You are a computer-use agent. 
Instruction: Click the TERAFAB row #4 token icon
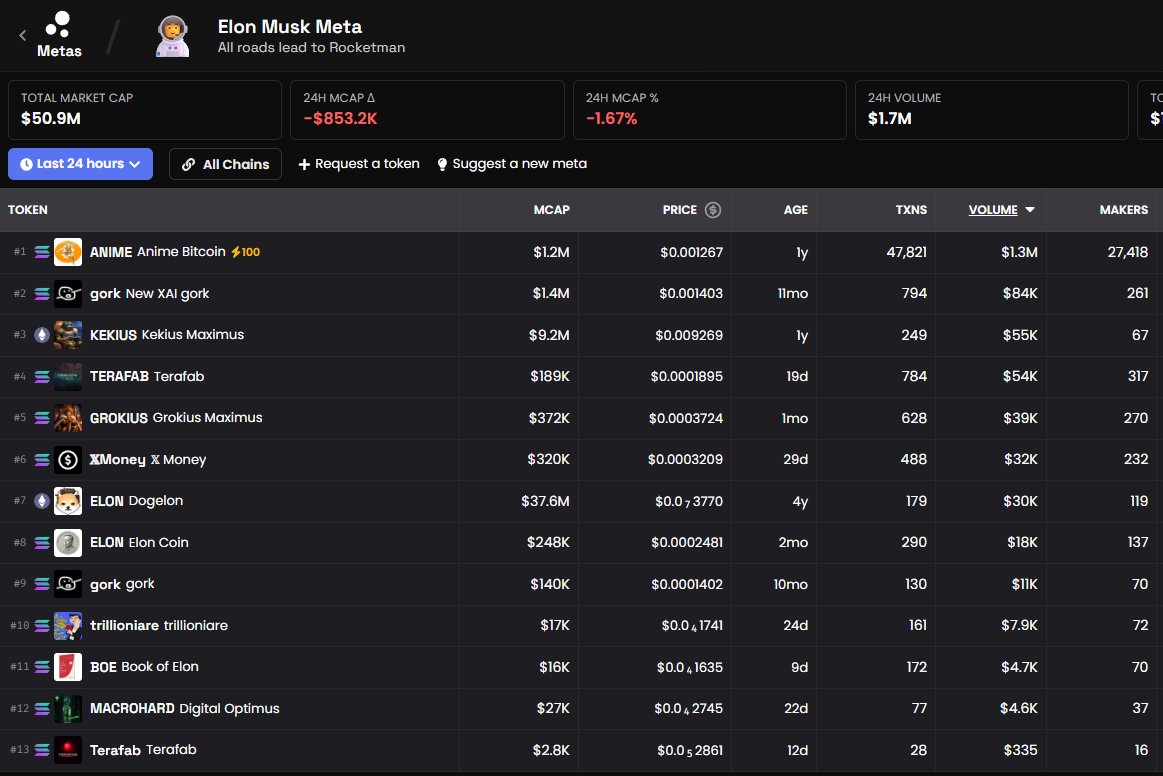[x=67, y=377]
